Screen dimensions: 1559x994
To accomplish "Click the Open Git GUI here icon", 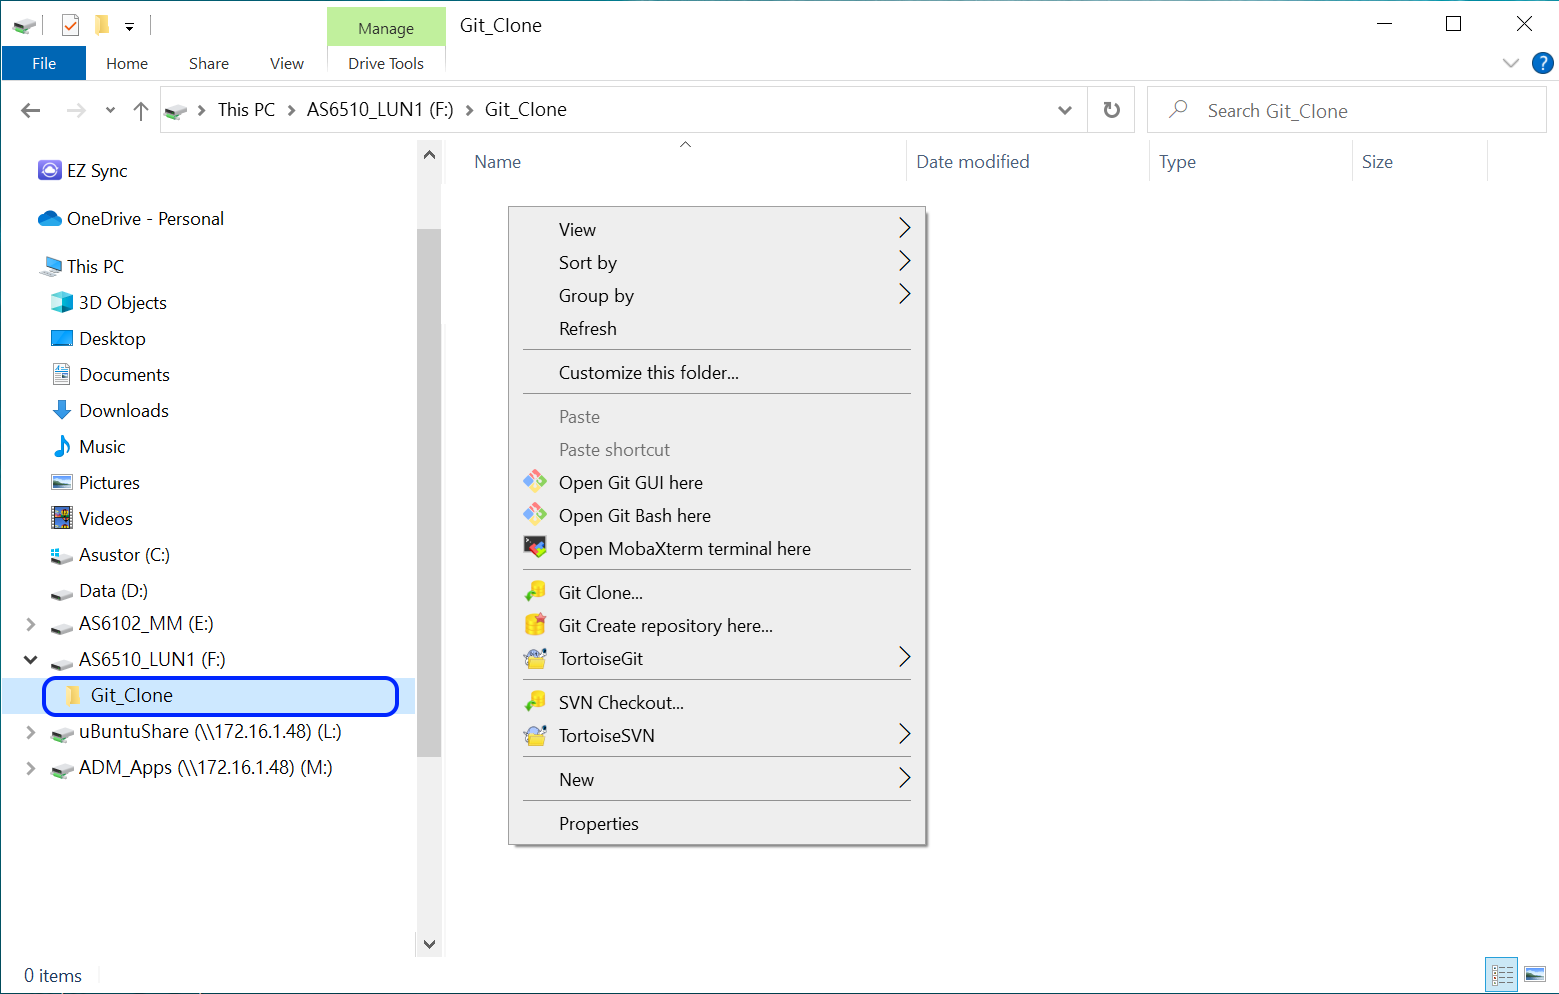I will click(535, 482).
